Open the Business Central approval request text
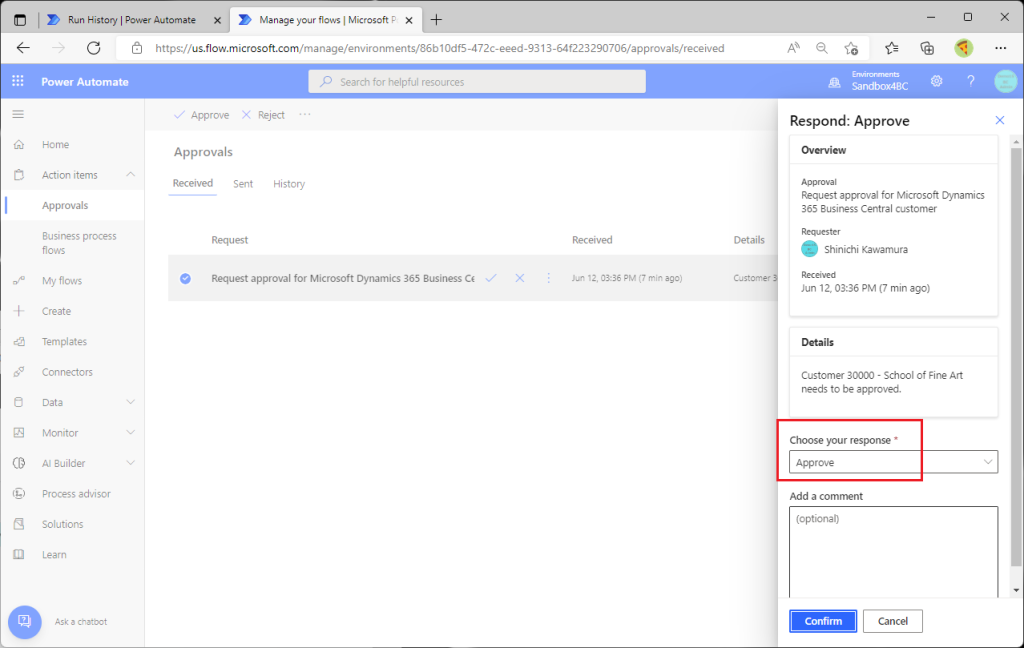 point(343,278)
